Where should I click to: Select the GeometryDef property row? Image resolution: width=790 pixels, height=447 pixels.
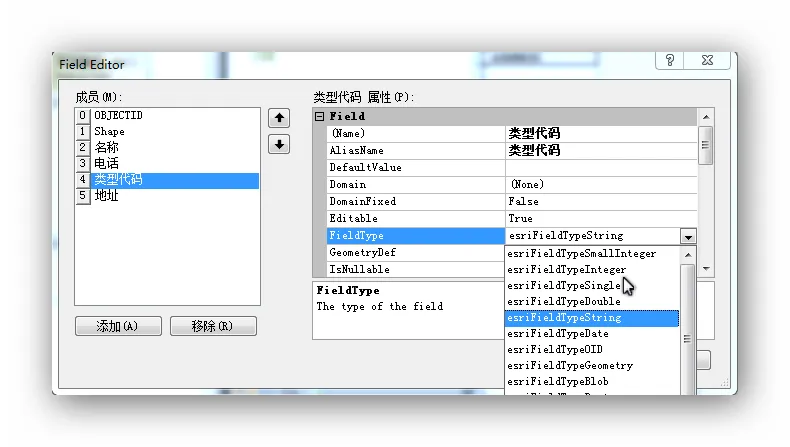416,252
